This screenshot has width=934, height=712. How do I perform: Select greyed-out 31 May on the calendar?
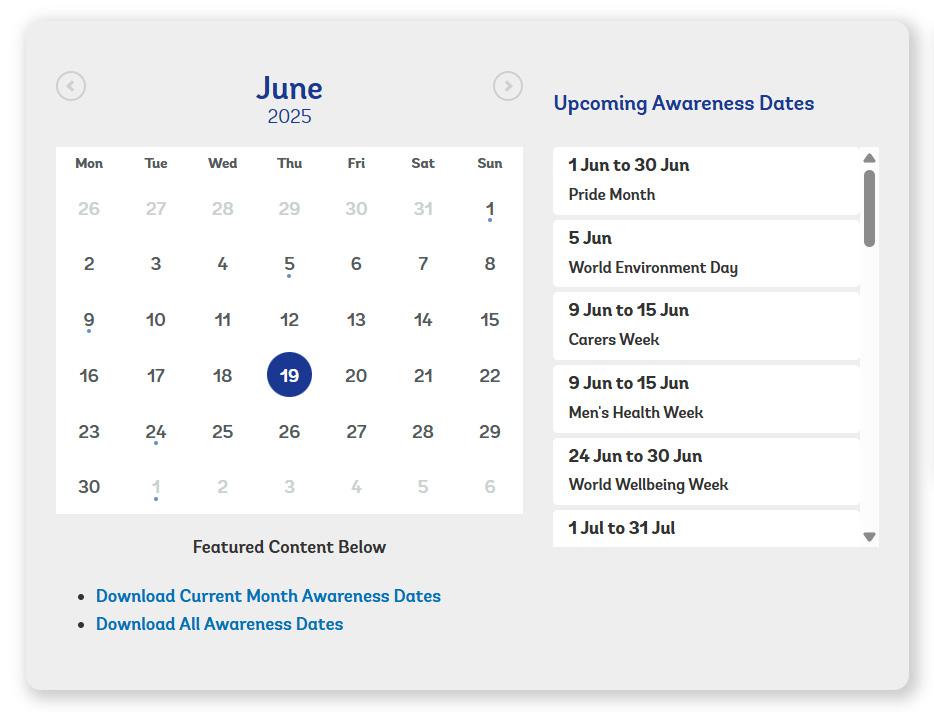point(423,209)
